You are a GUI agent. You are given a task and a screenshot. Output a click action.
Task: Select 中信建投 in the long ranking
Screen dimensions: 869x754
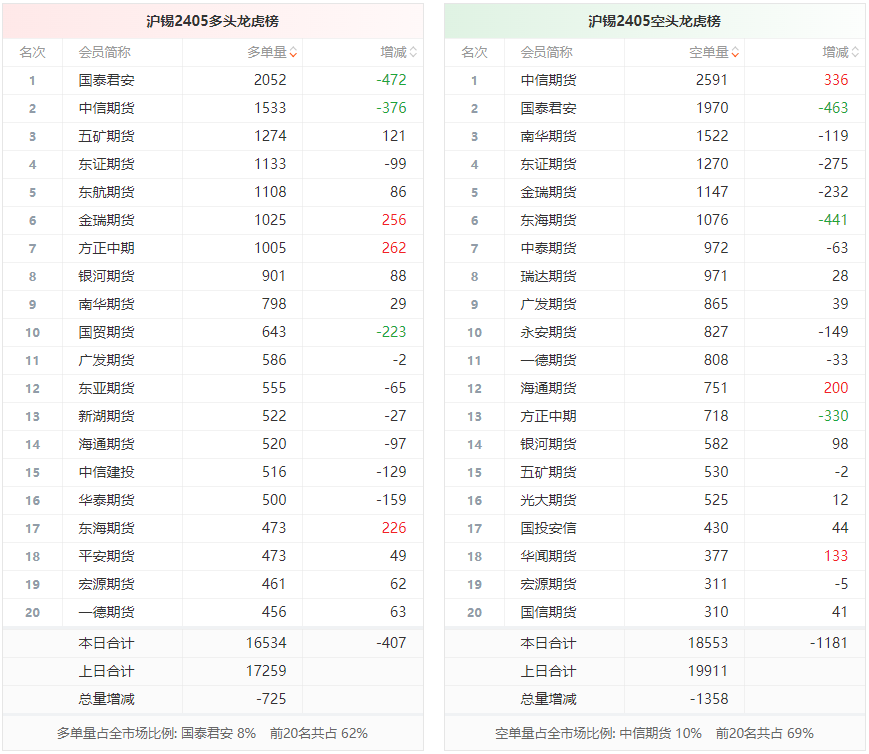[106, 472]
